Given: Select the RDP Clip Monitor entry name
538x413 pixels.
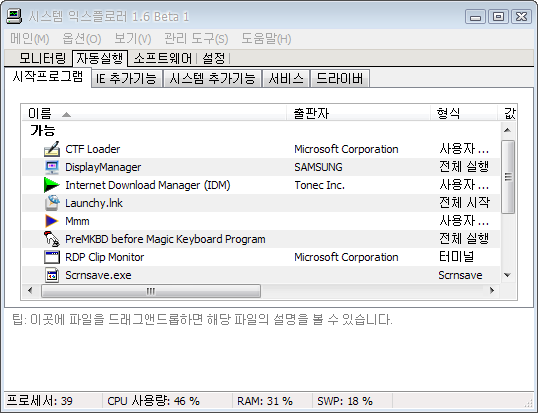Looking at the screenshot, I should pos(105,257).
